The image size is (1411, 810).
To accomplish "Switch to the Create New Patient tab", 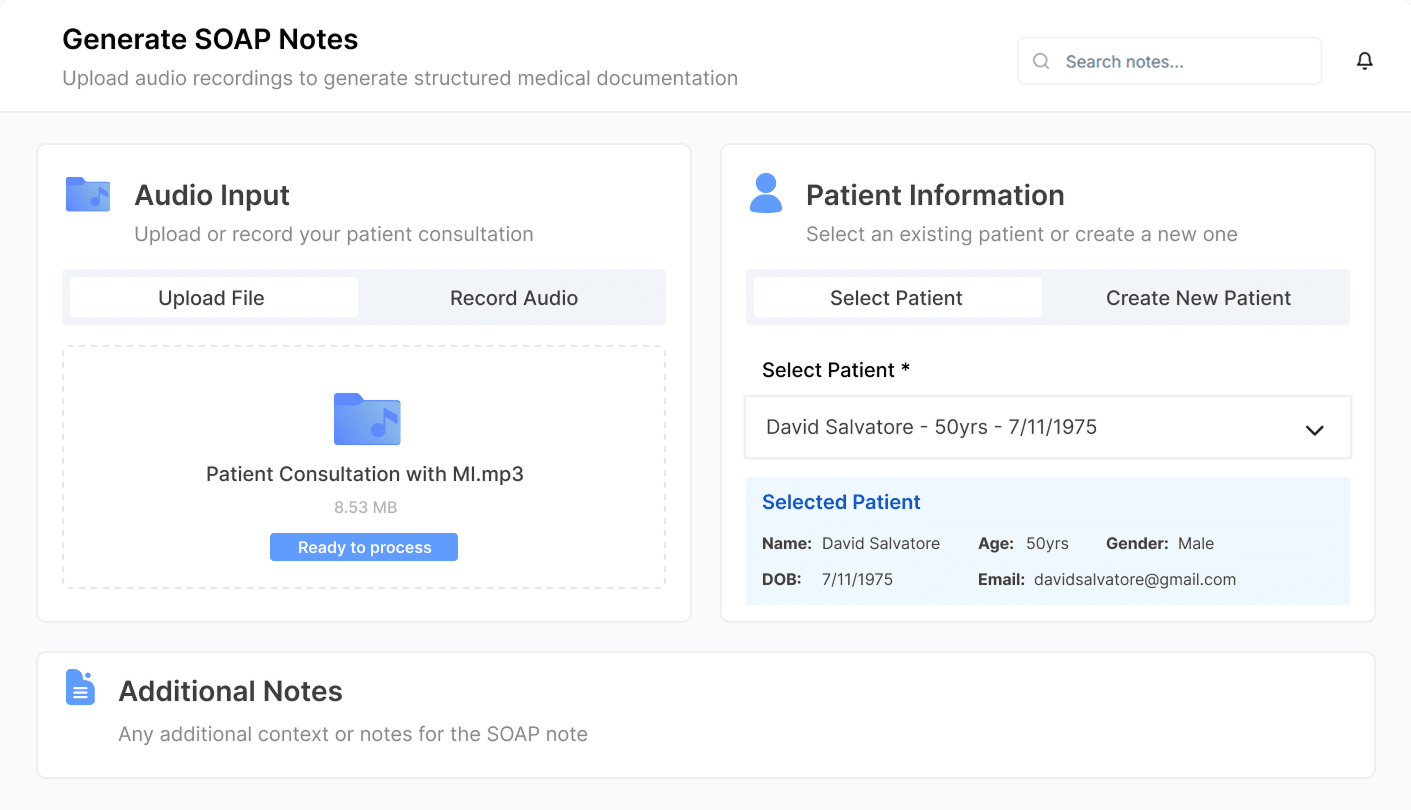I will pos(1198,297).
